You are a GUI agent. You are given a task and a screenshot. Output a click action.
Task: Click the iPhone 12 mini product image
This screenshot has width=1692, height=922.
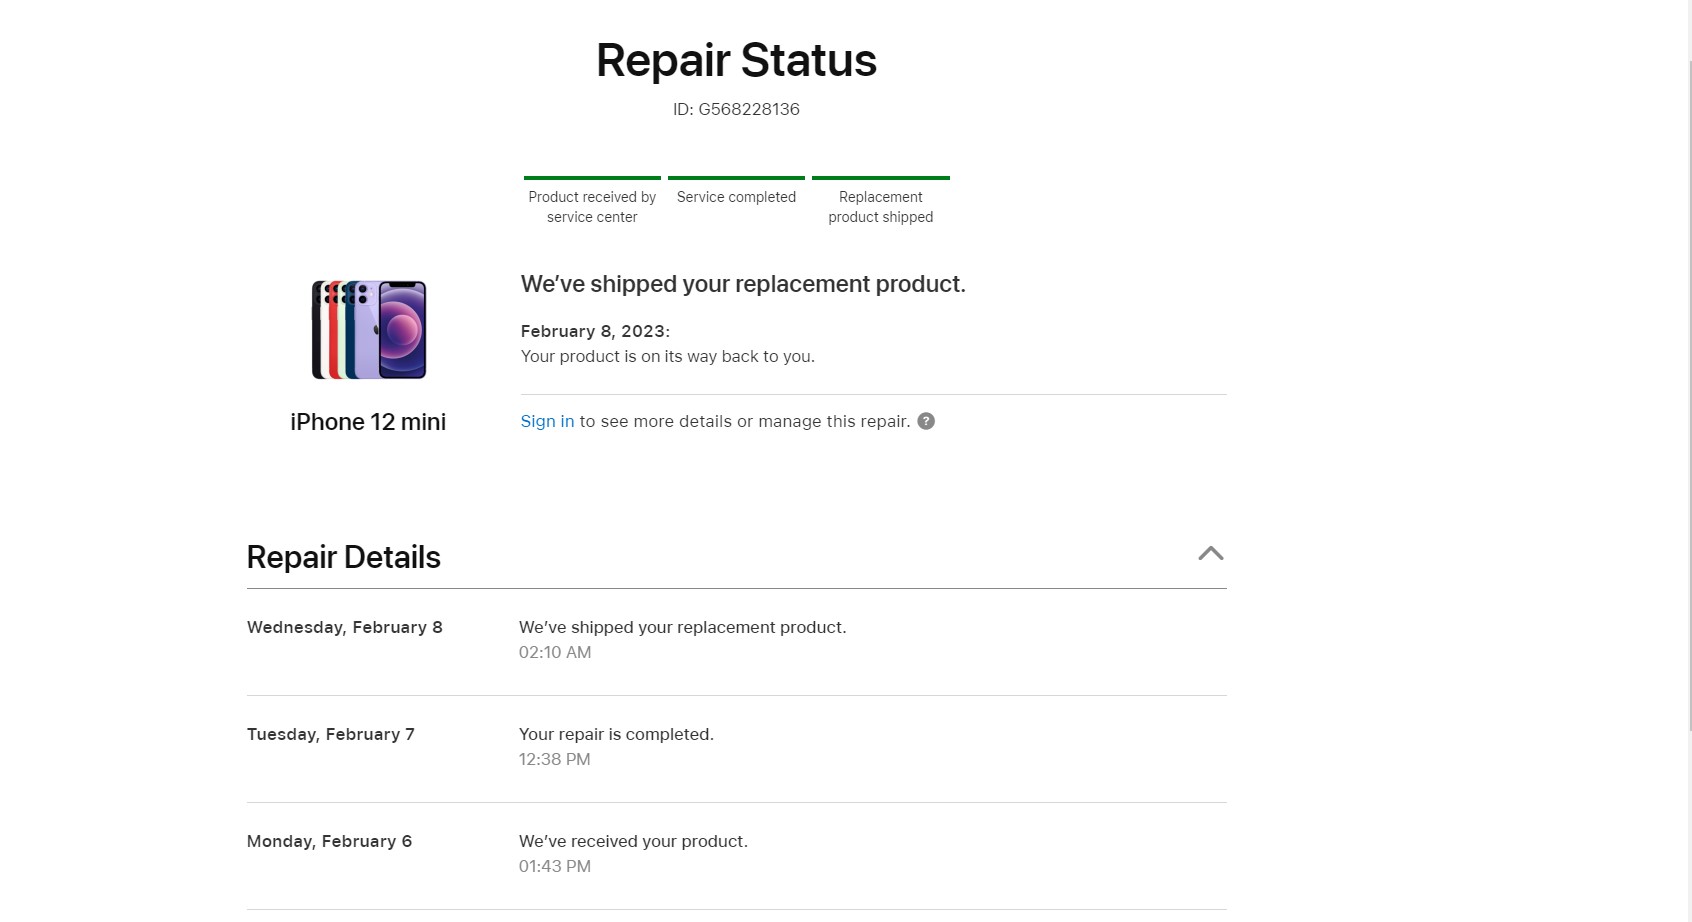(369, 330)
